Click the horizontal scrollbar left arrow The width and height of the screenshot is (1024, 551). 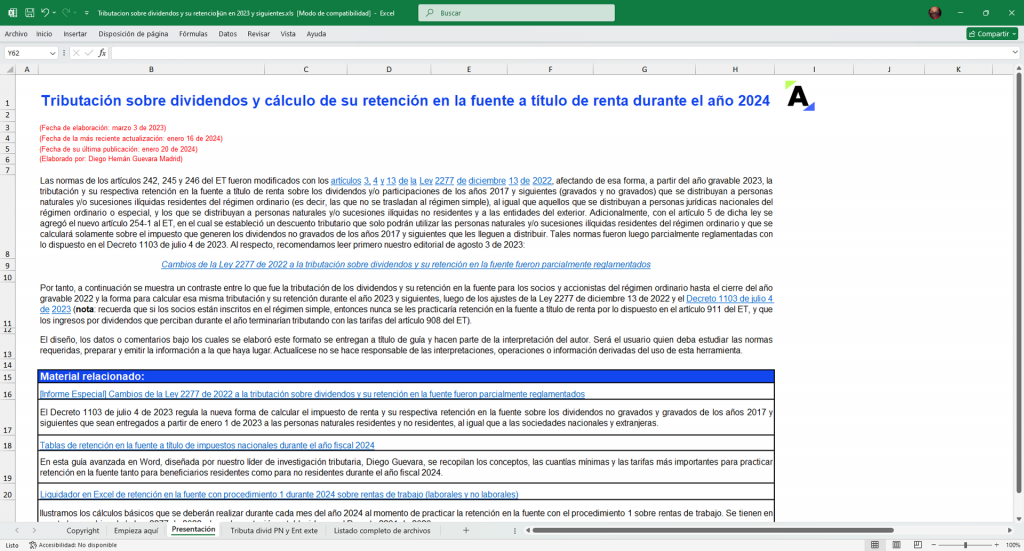[528, 531]
